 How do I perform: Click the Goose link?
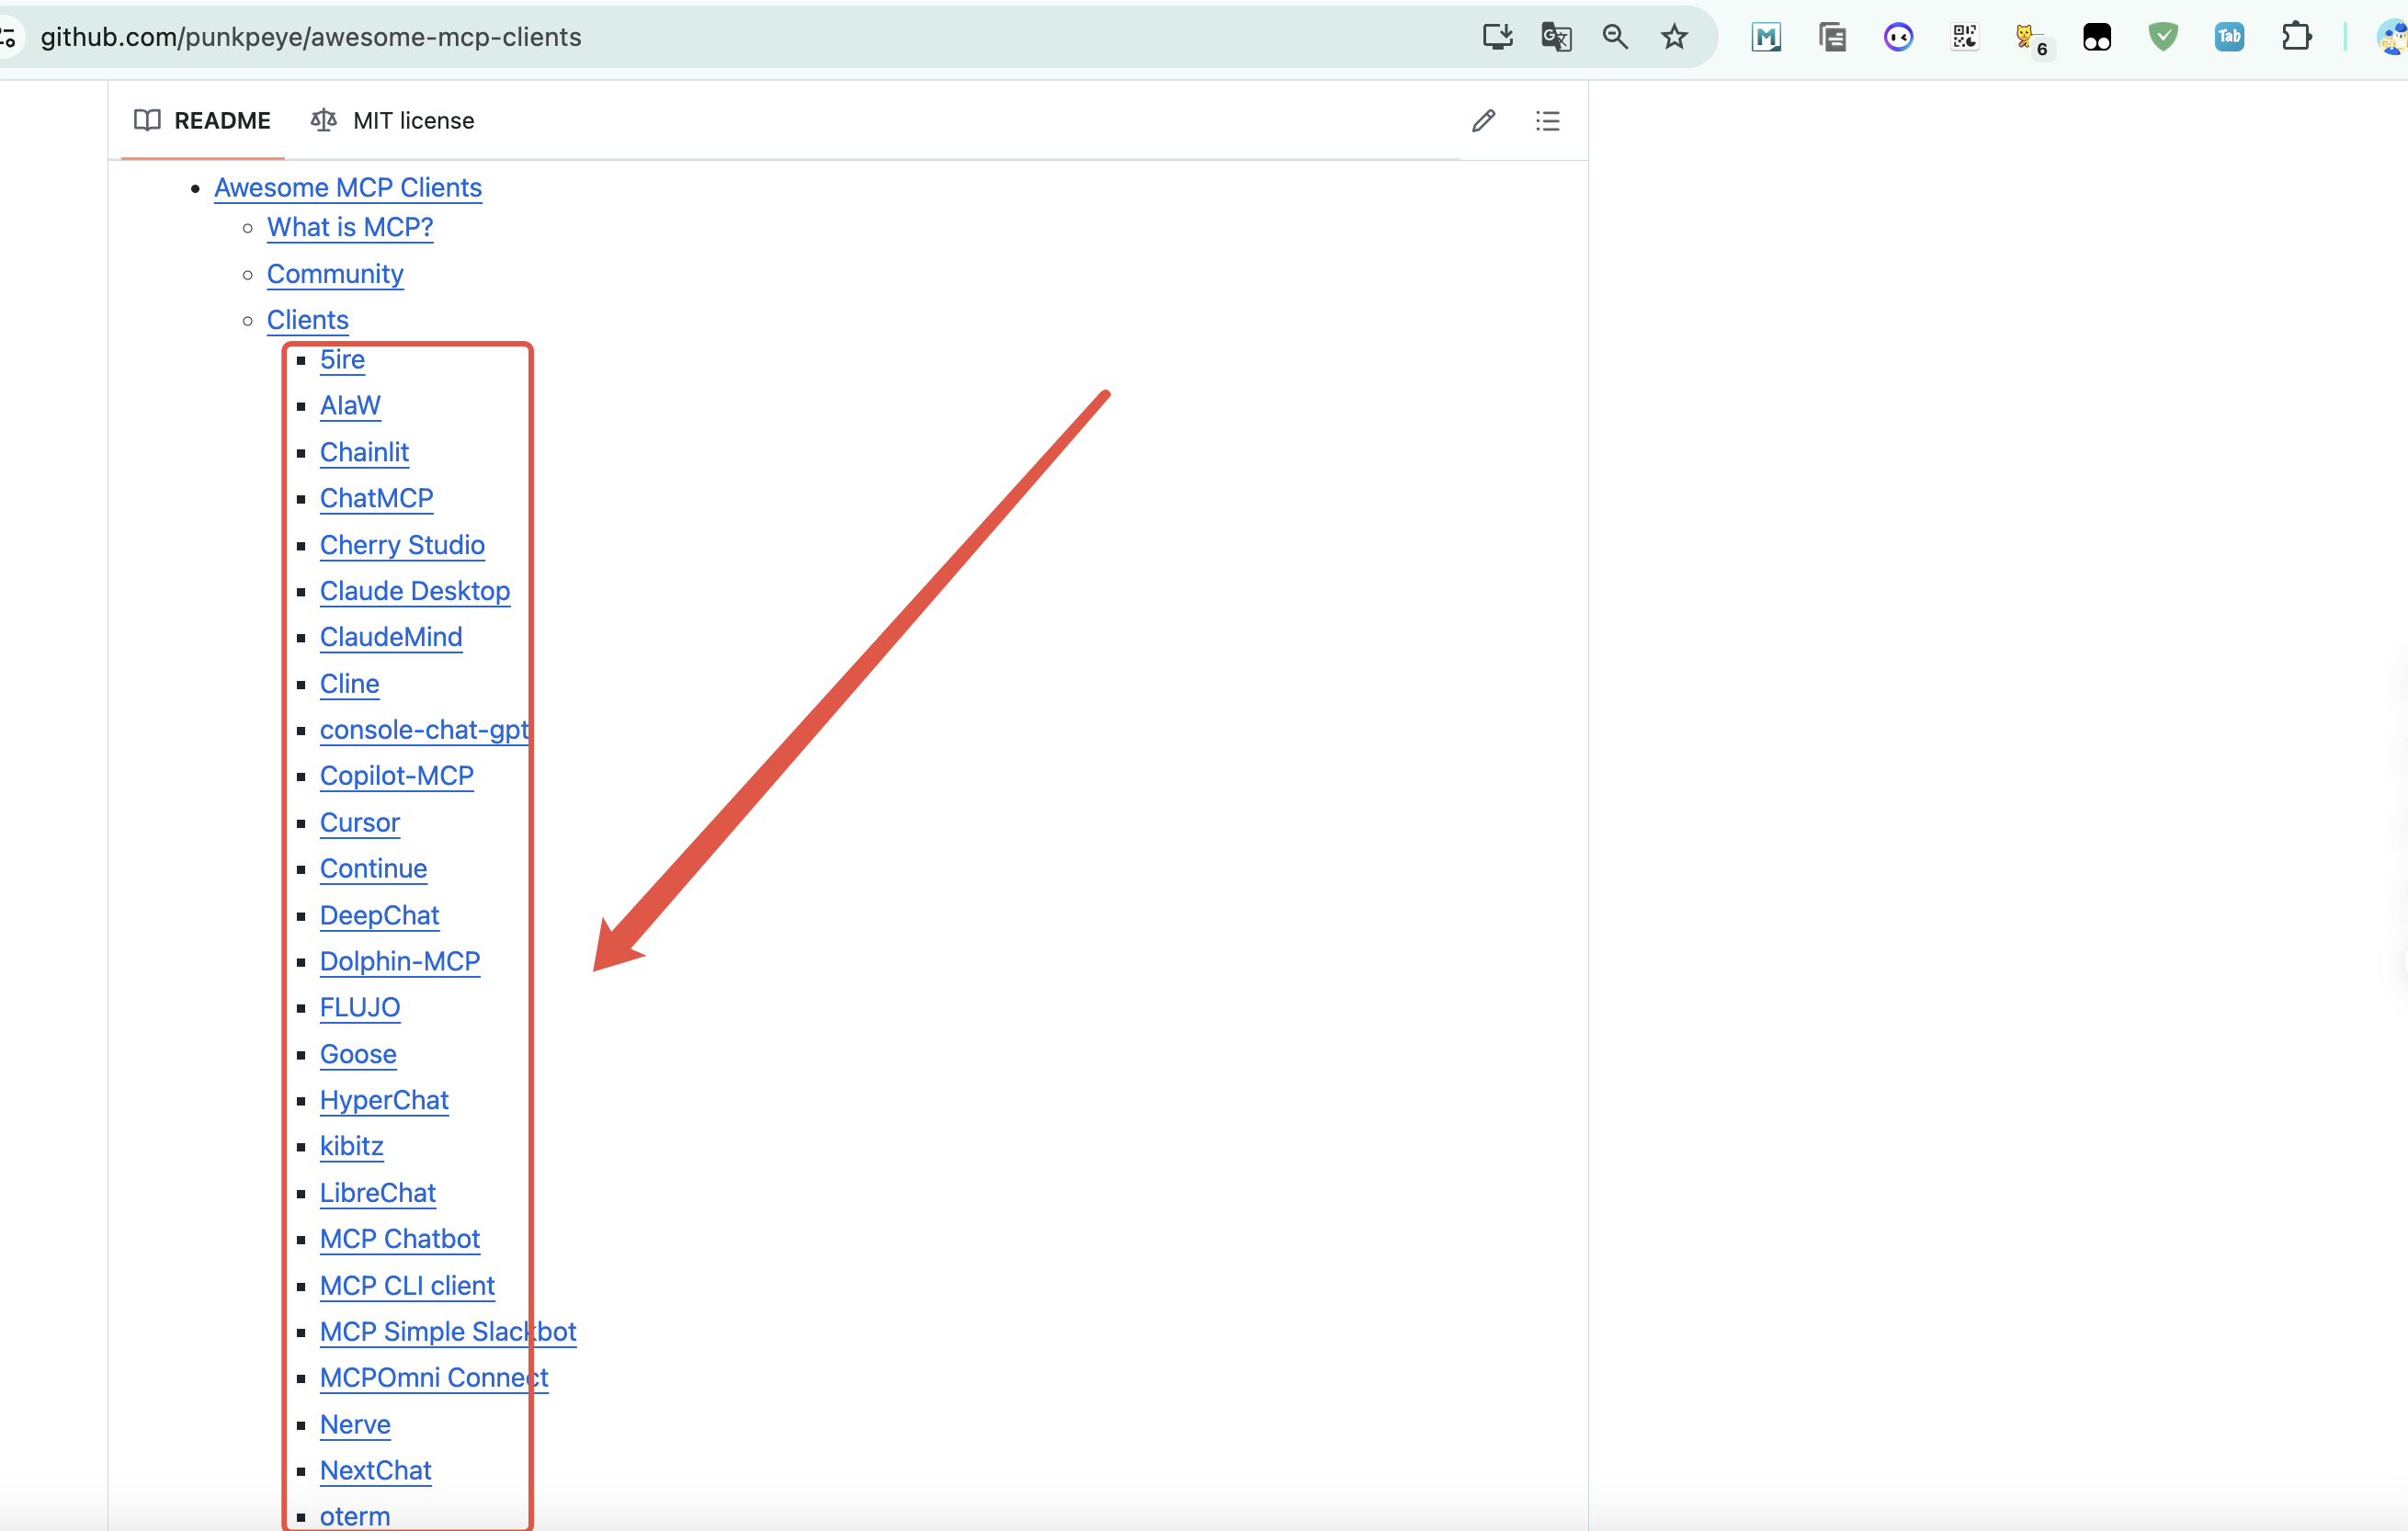[x=358, y=1055]
